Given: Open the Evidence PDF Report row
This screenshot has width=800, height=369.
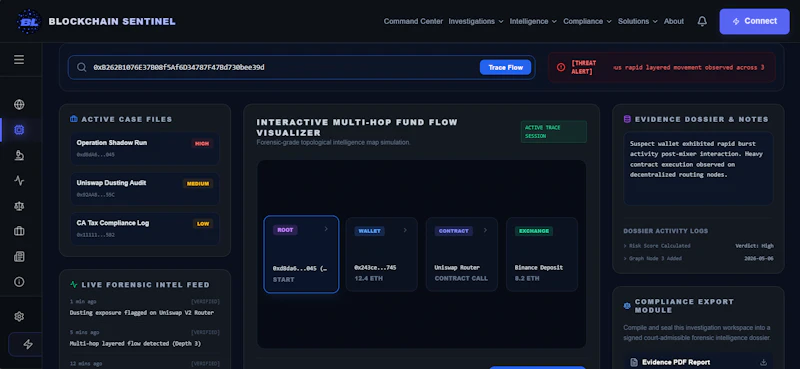Looking at the screenshot, I should point(698,362).
